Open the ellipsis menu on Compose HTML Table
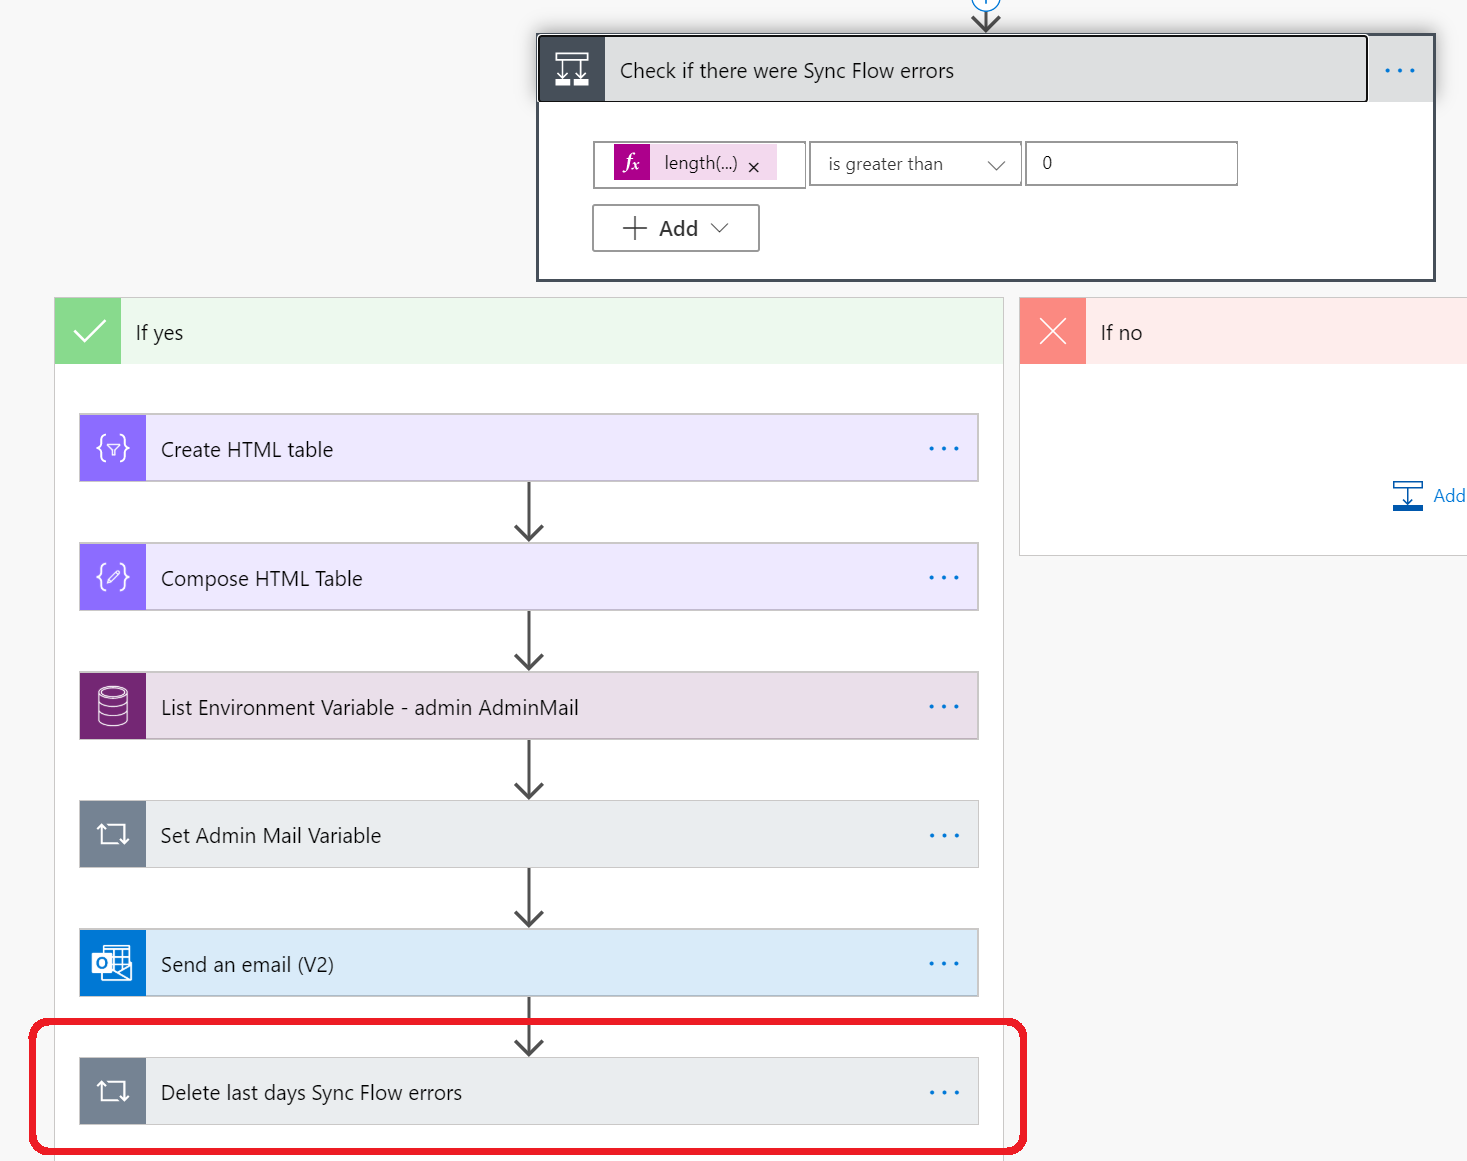 [943, 576]
